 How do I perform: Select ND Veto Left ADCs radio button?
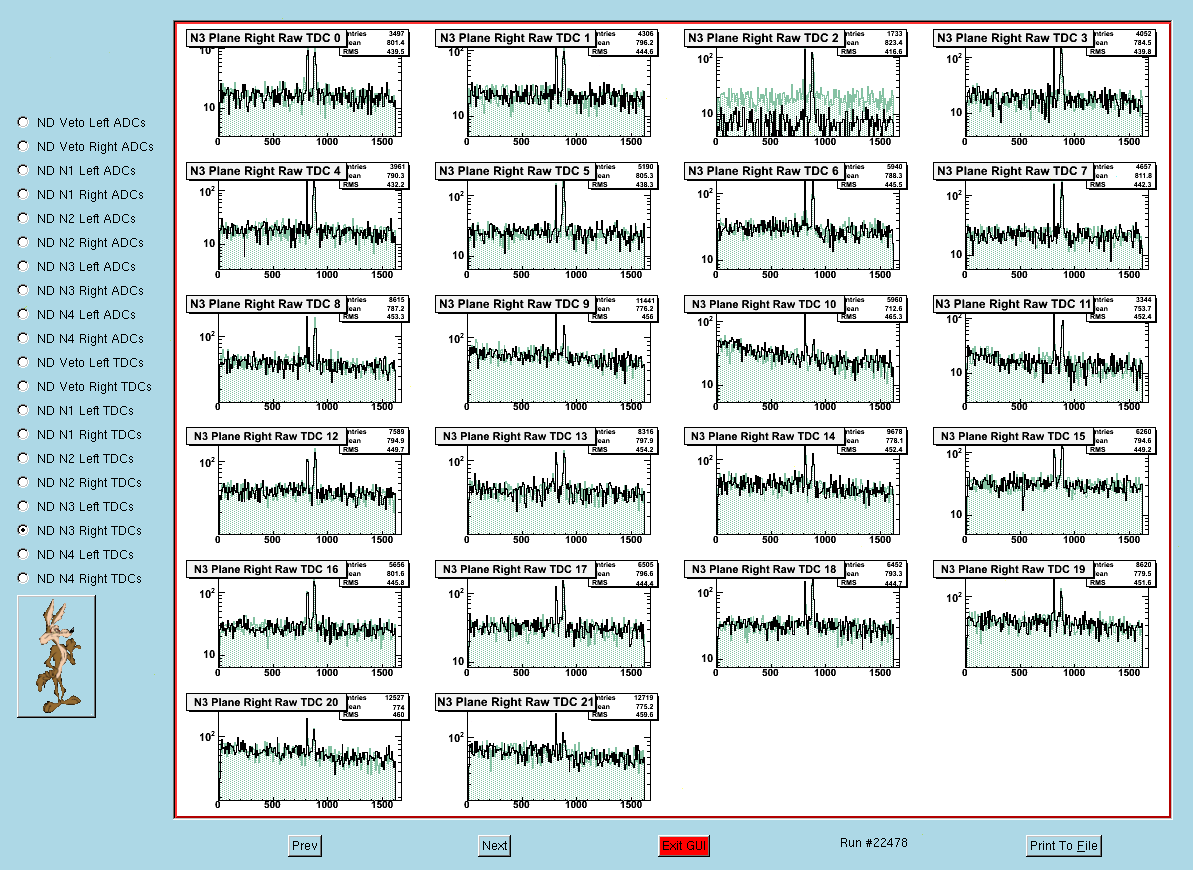(x=23, y=122)
